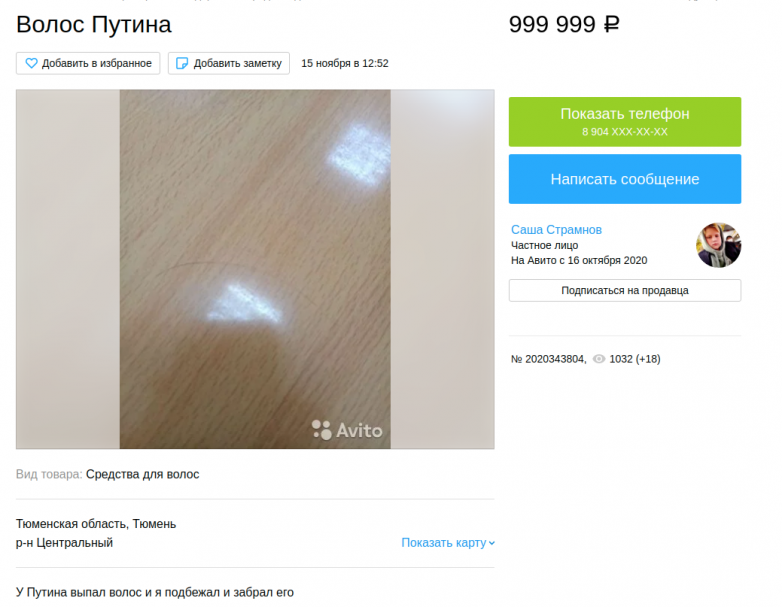Click the masked phone digits 8 904 XXX-XX-XX
Viewport: 782px width, 607px height.
pos(624,132)
